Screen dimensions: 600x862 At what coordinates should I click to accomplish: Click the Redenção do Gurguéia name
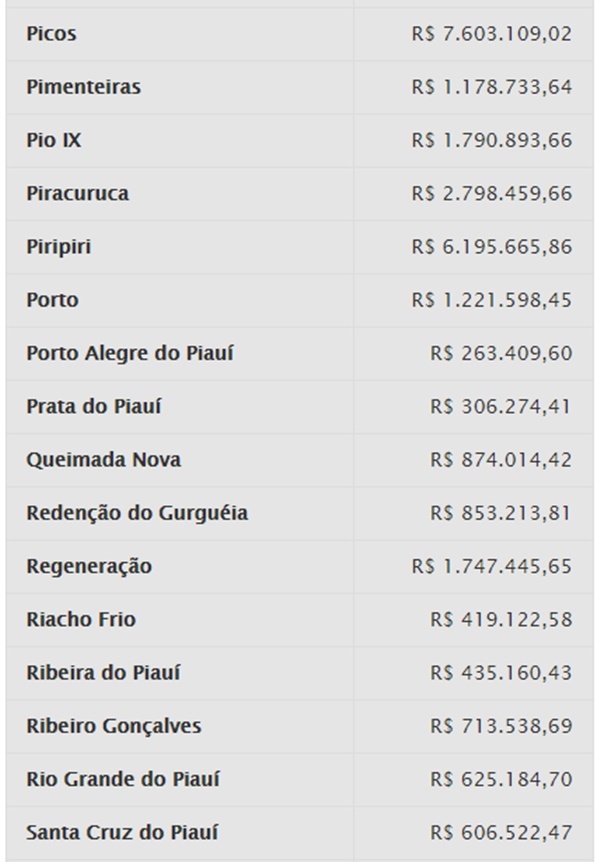pos(137,513)
